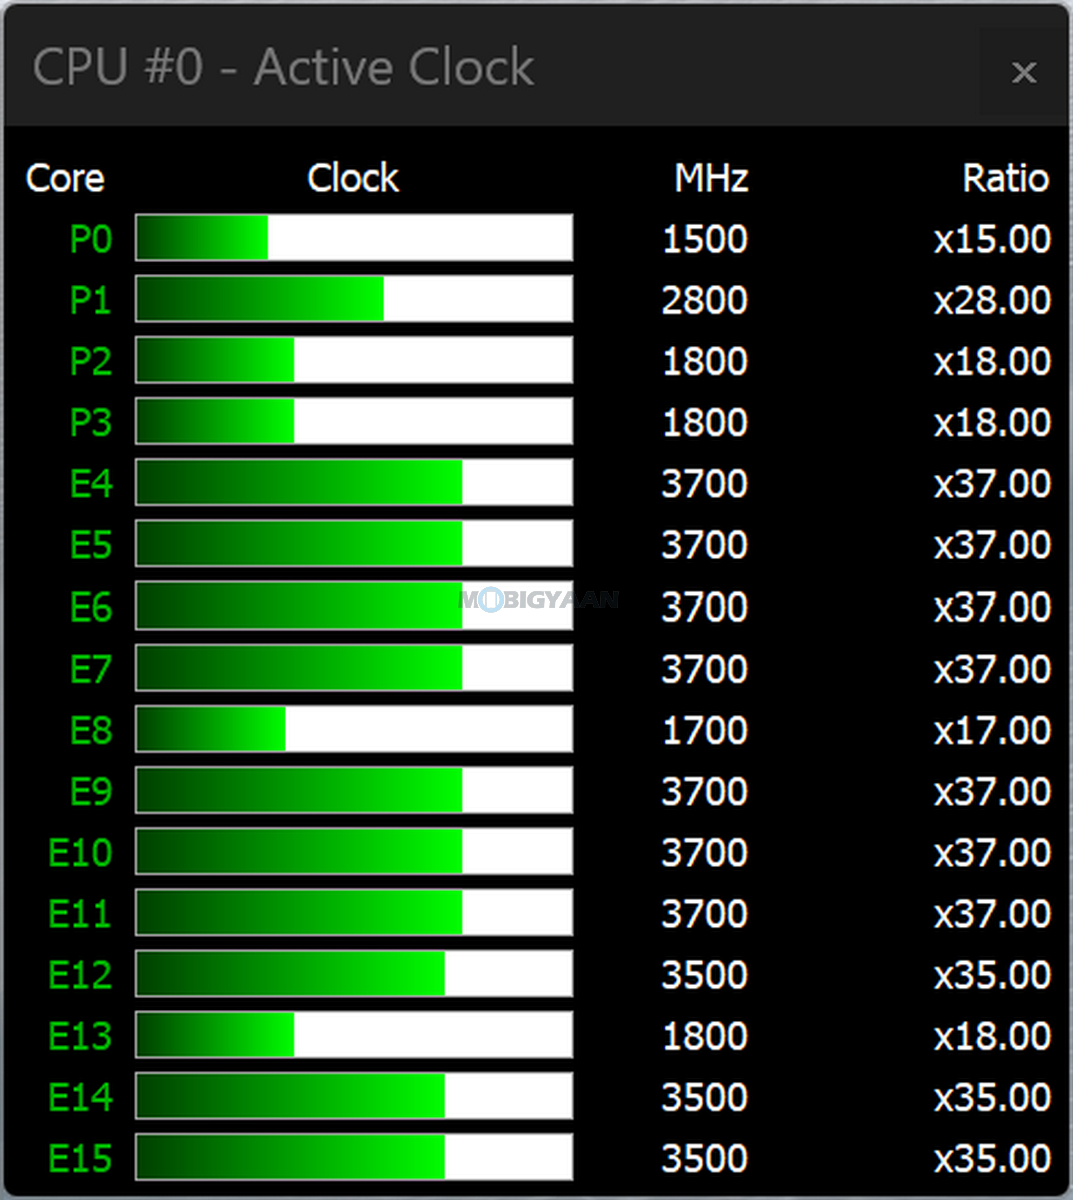Image resolution: width=1073 pixels, height=1200 pixels.
Task: Click the E8 core label
Action: (x=91, y=730)
